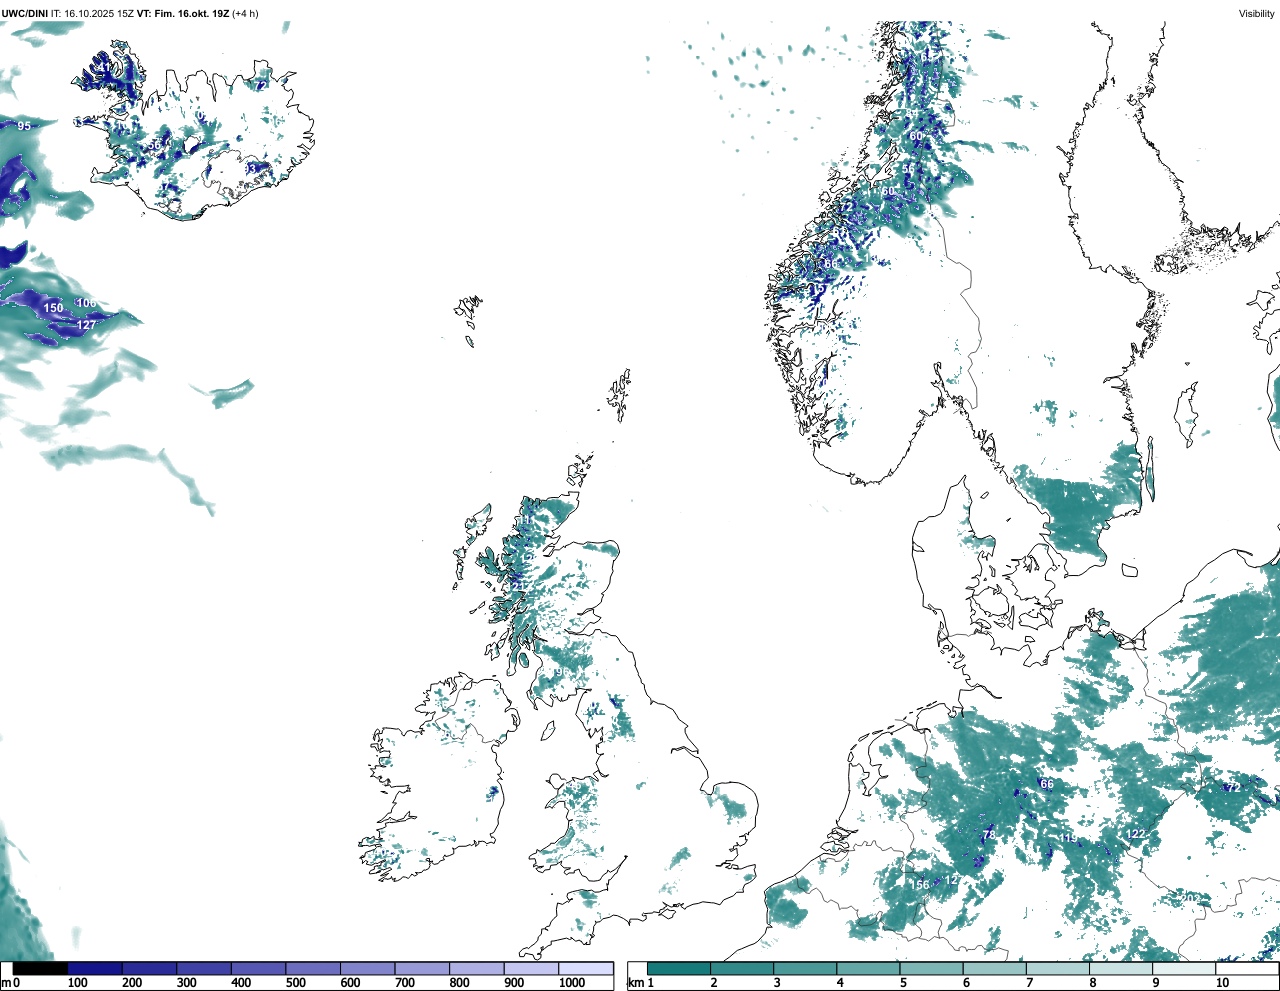Click the '150' visibility value west of Iceland
The width and height of the screenshot is (1280, 991).
pyautogui.click(x=53, y=308)
